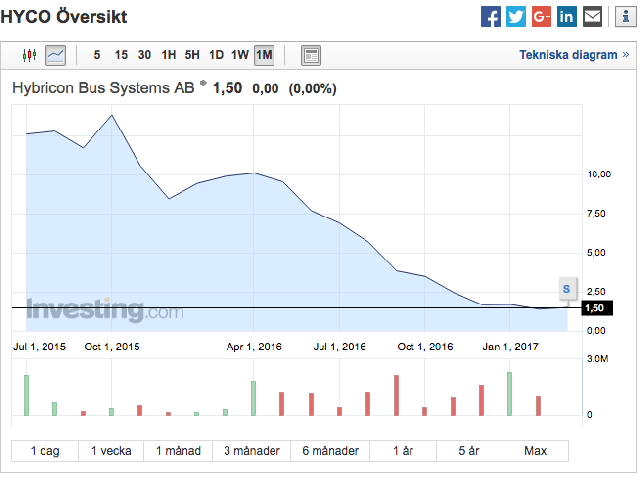Select the 1 år time range
The height and width of the screenshot is (478, 640).
coord(403,451)
